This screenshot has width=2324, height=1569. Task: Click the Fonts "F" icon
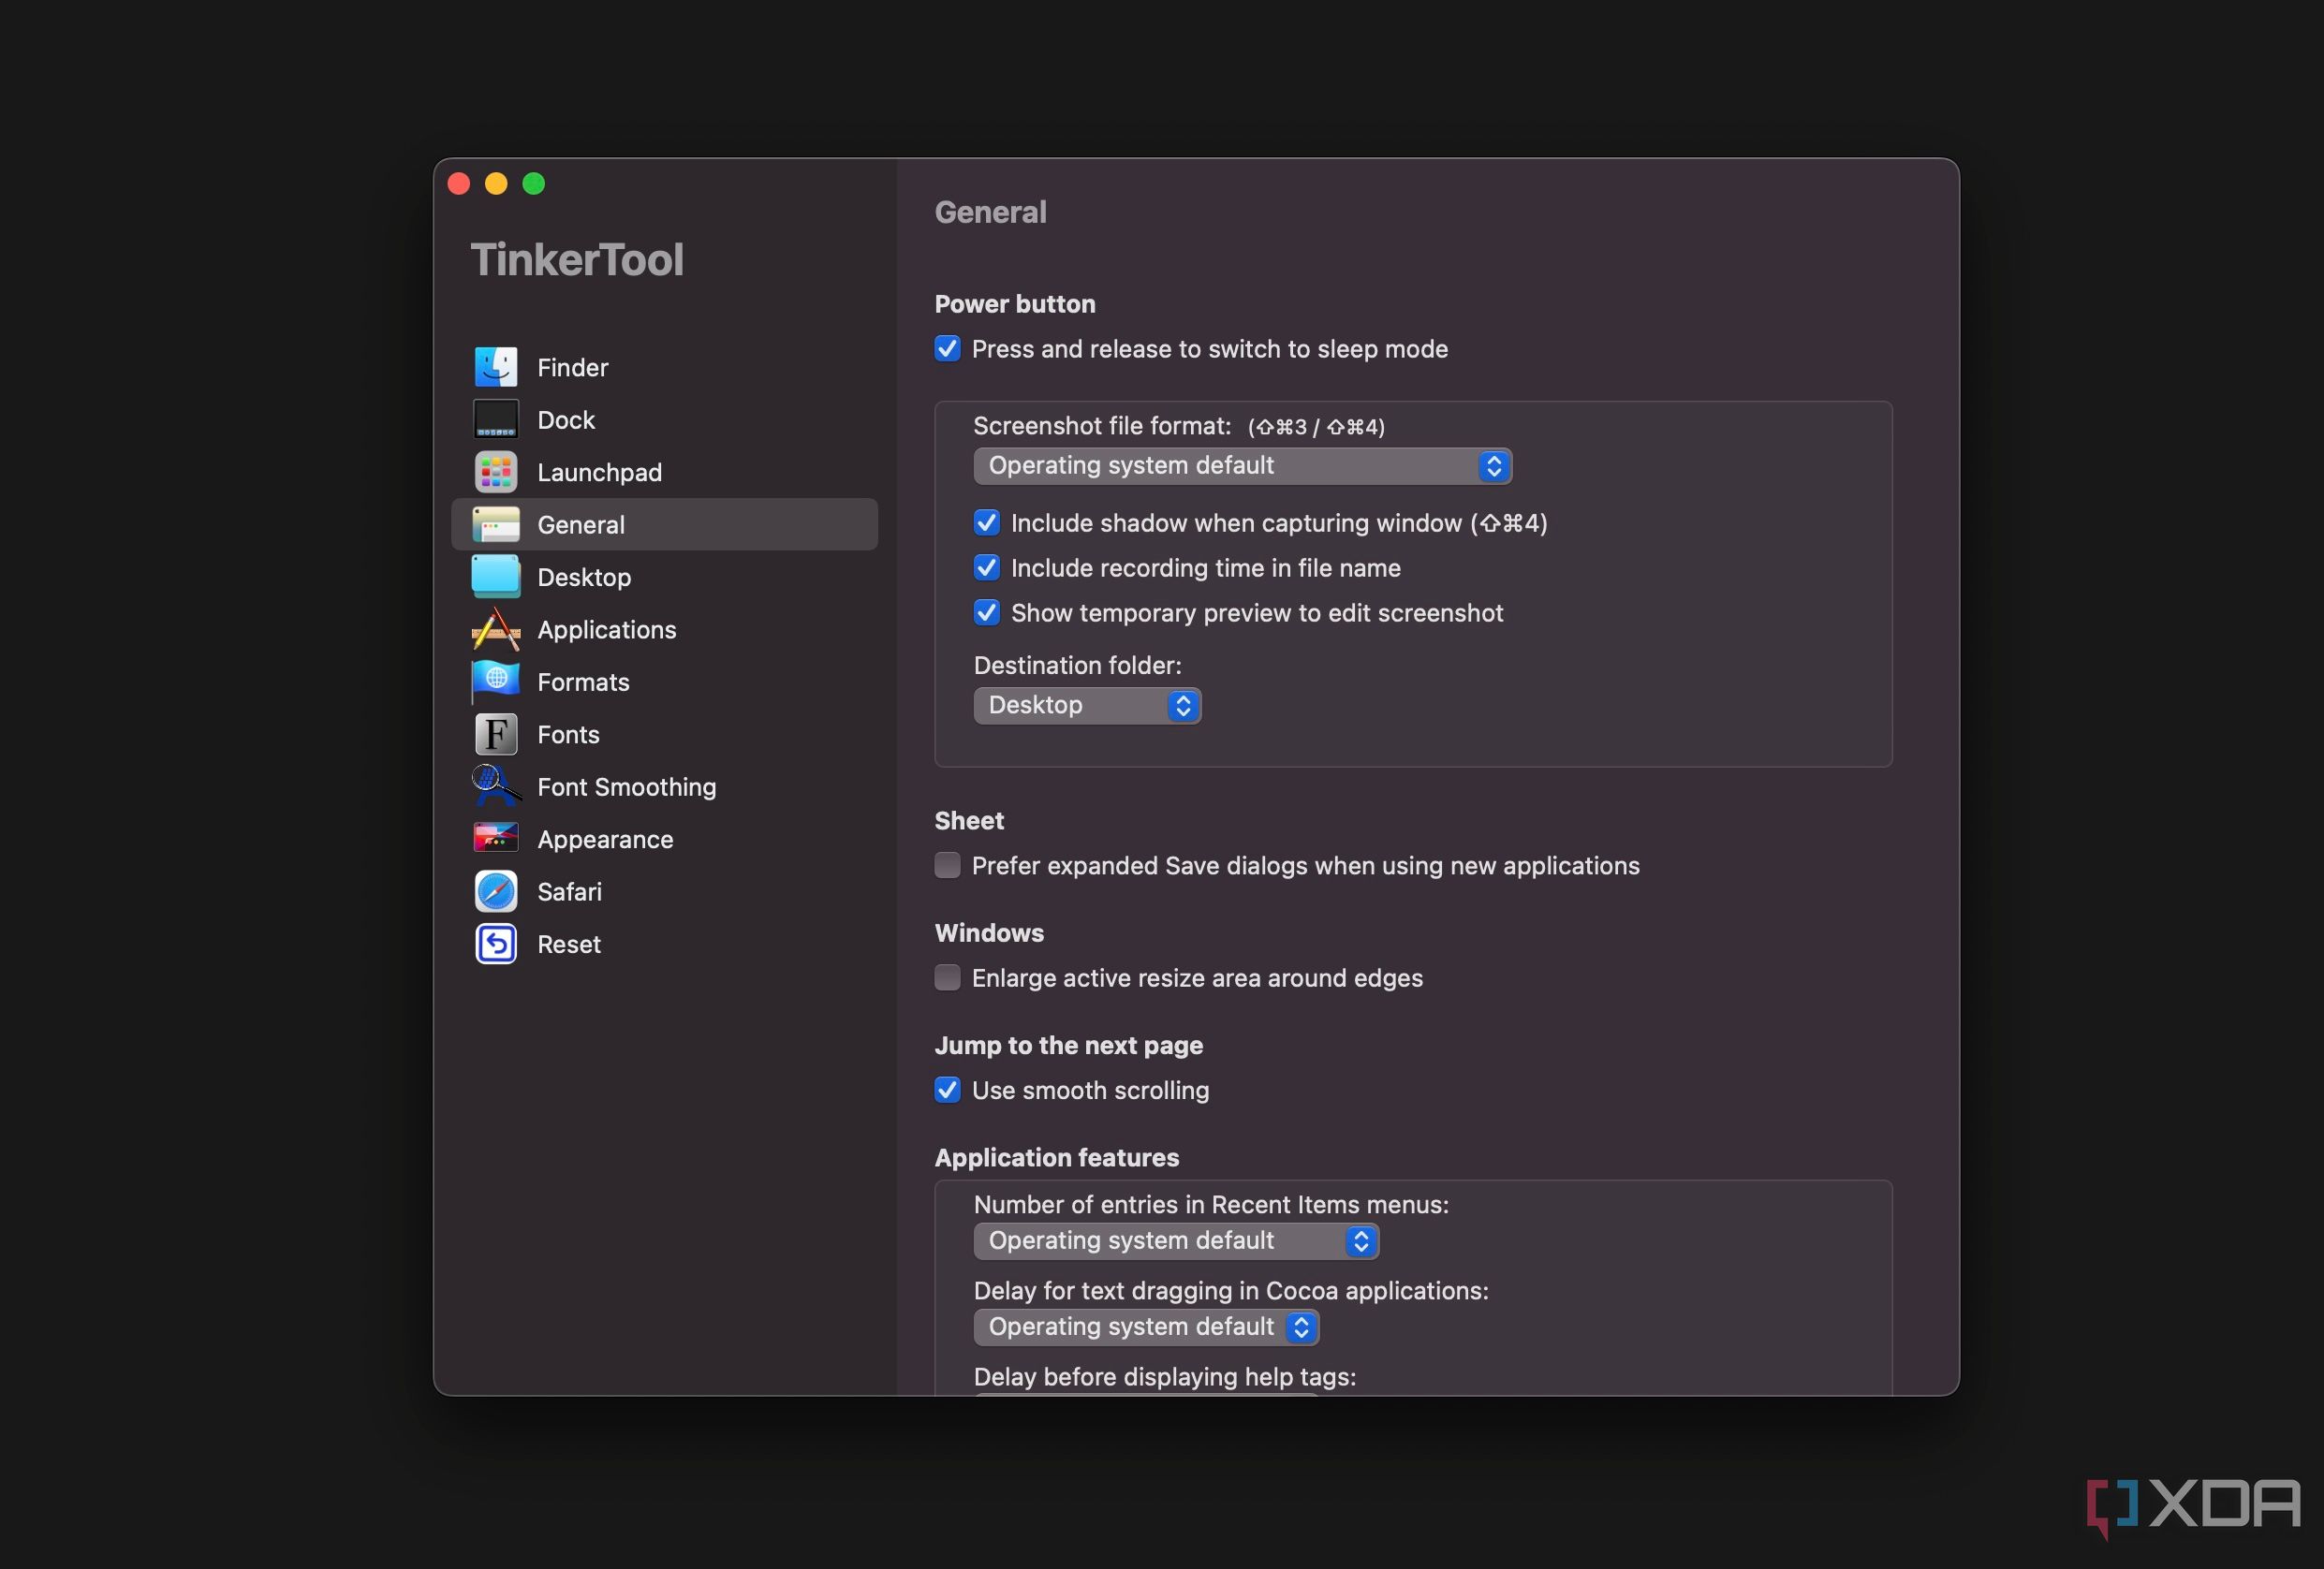coord(496,734)
